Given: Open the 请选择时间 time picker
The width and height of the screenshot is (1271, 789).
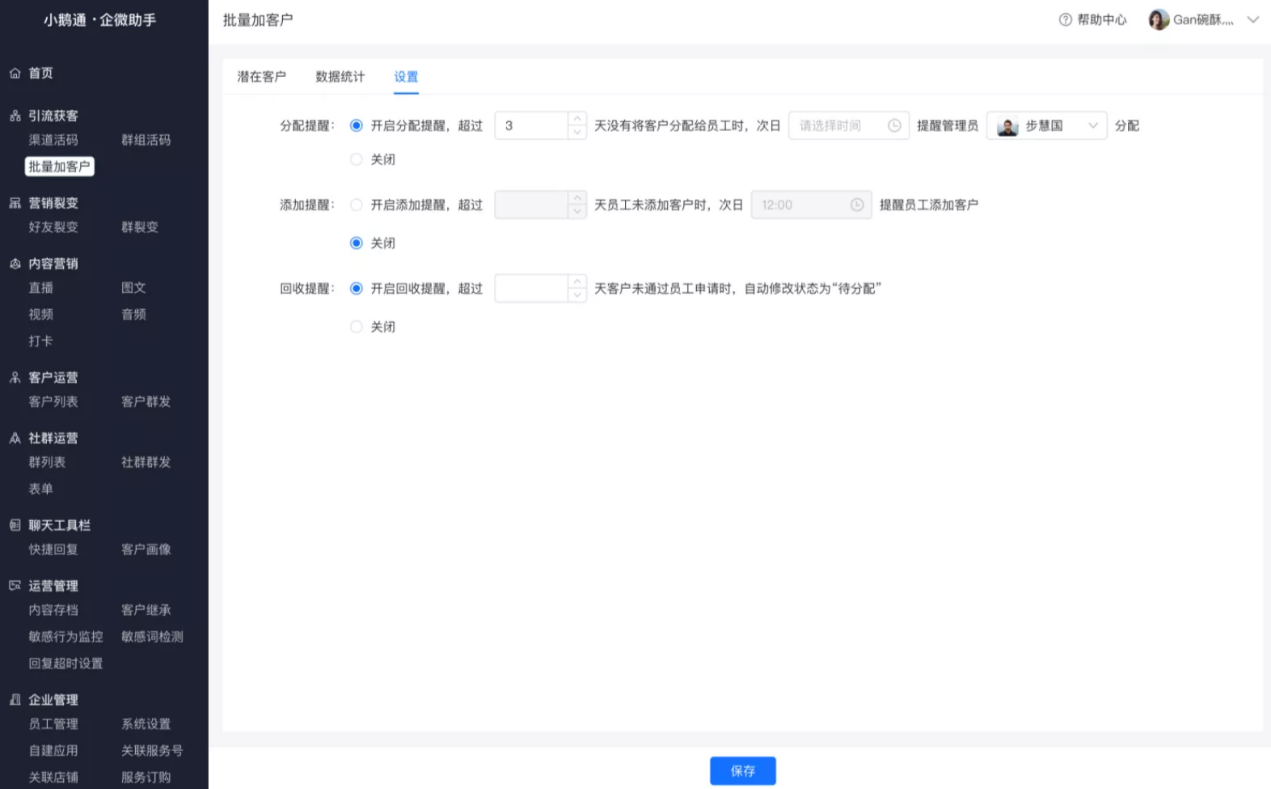Looking at the screenshot, I should pyautogui.click(x=849, y=126).
